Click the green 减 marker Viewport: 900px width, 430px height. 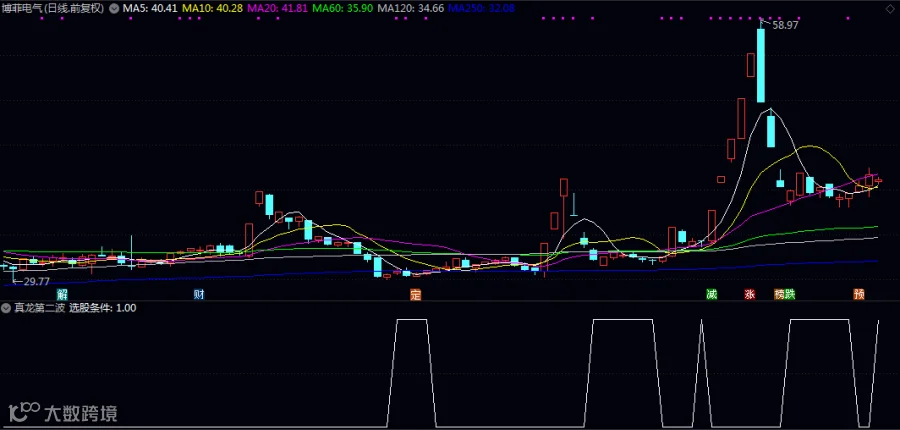pos(712,295)
